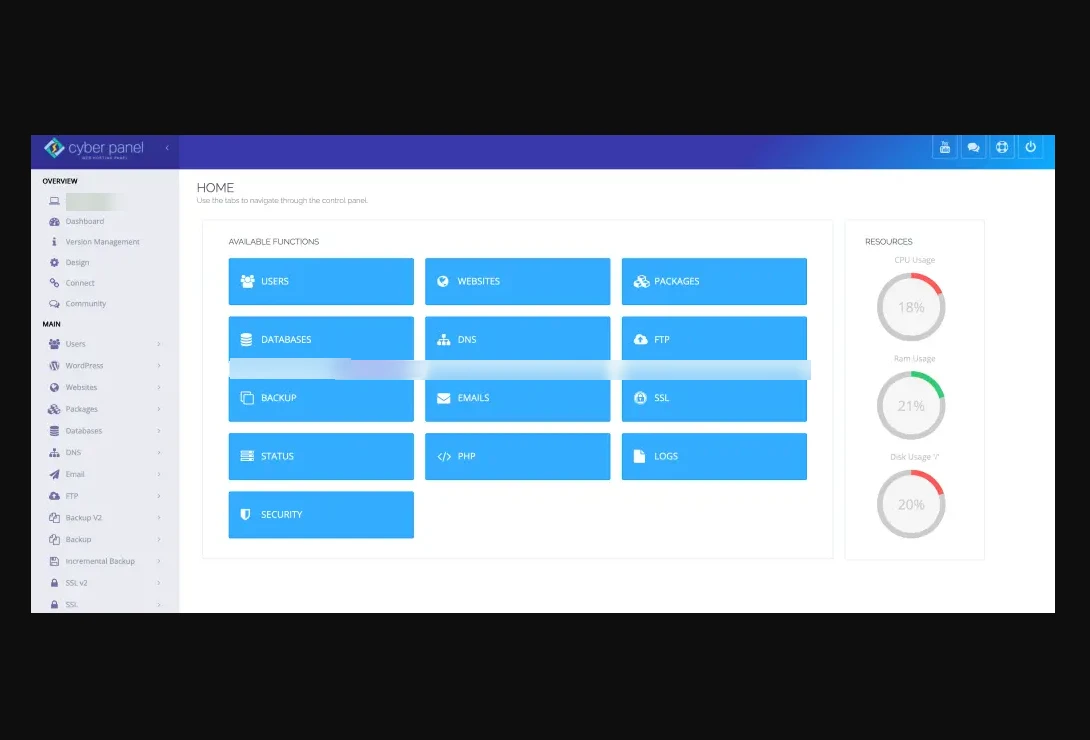Select the Design icon in the sidebar
The image size is (1090, 740).
(x=55, y=262)
